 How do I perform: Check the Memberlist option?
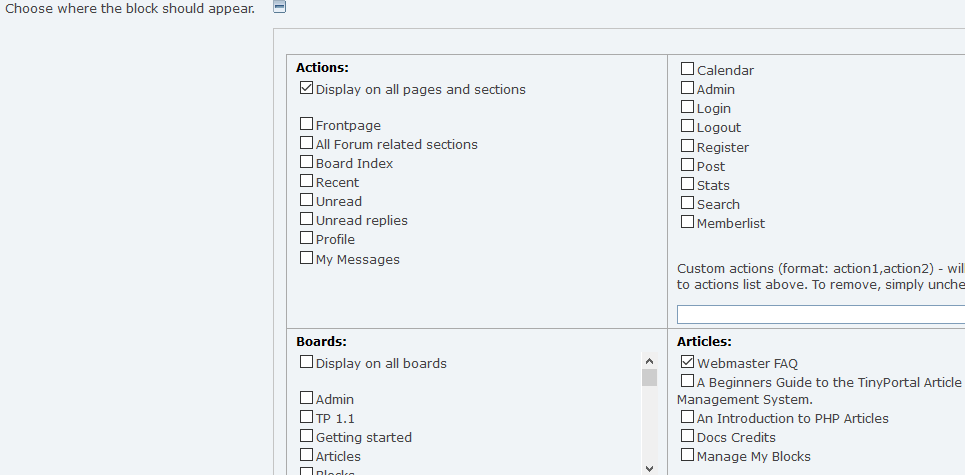pyautogui.click(x=688, y=222)
